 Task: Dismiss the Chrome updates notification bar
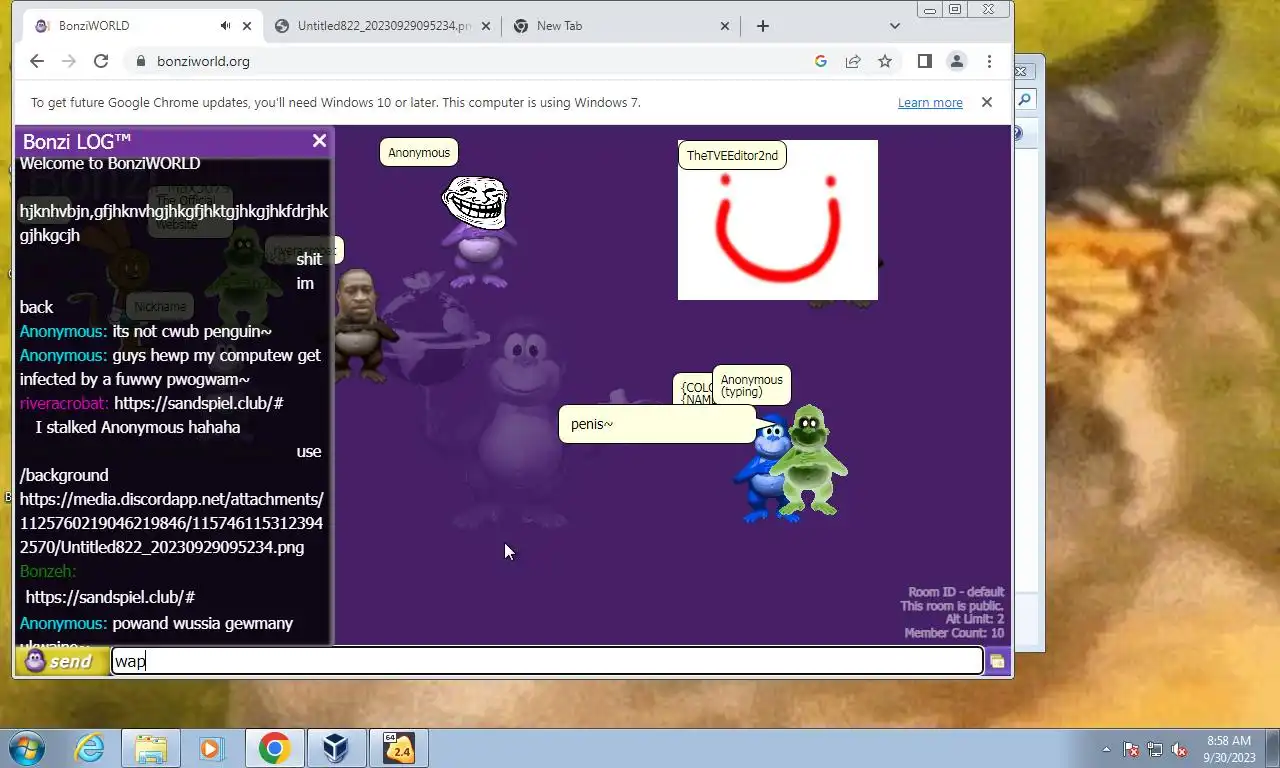coord(987,102)
